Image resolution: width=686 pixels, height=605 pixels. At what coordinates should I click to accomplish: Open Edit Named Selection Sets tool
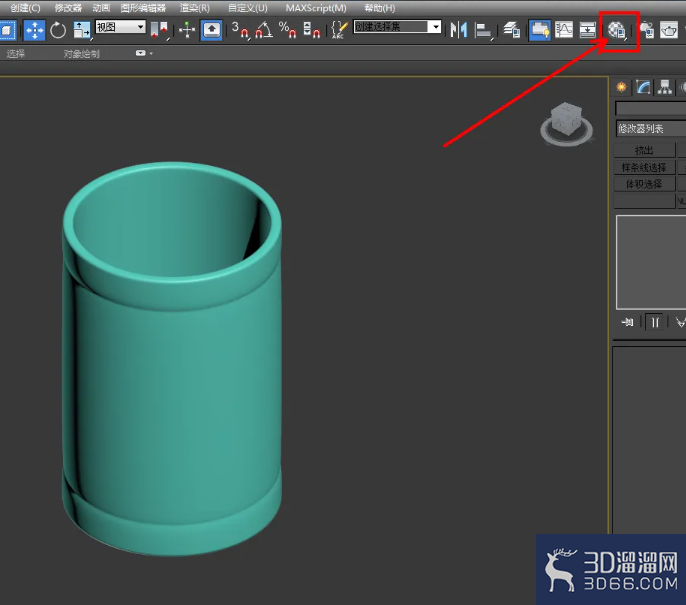[x=340, y=30]
